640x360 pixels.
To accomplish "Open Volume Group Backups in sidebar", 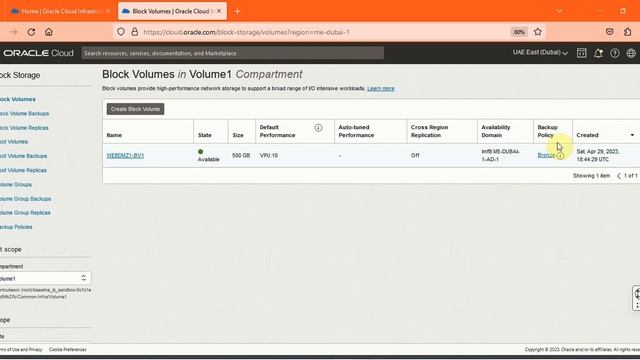I will point(25,199).
